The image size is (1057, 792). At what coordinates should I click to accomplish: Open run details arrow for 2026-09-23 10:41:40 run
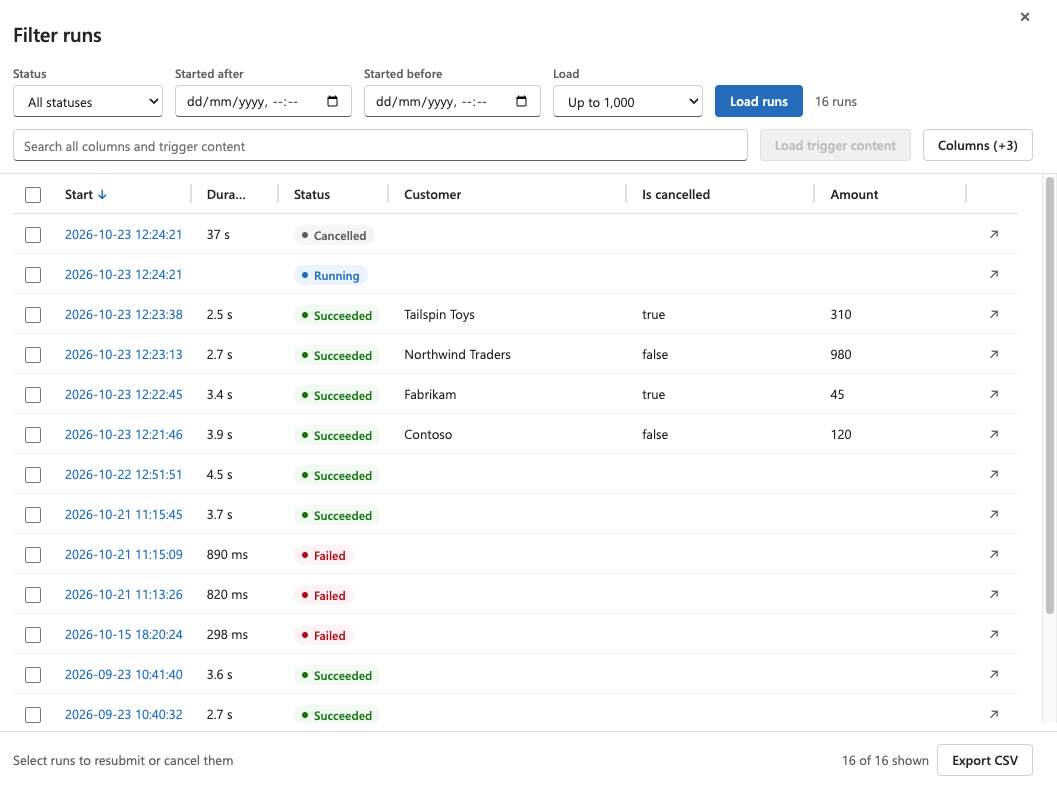(994, 674)
